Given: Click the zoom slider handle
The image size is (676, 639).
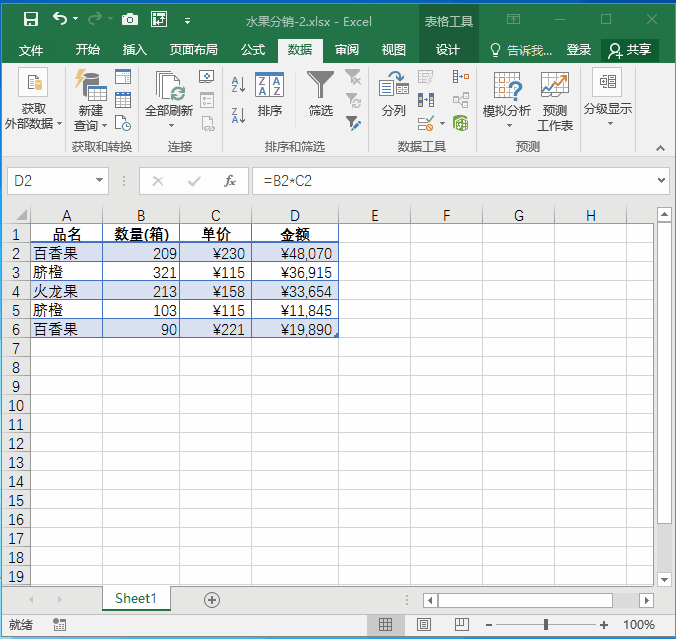Looking at the screenshot, I should point(548,625).
